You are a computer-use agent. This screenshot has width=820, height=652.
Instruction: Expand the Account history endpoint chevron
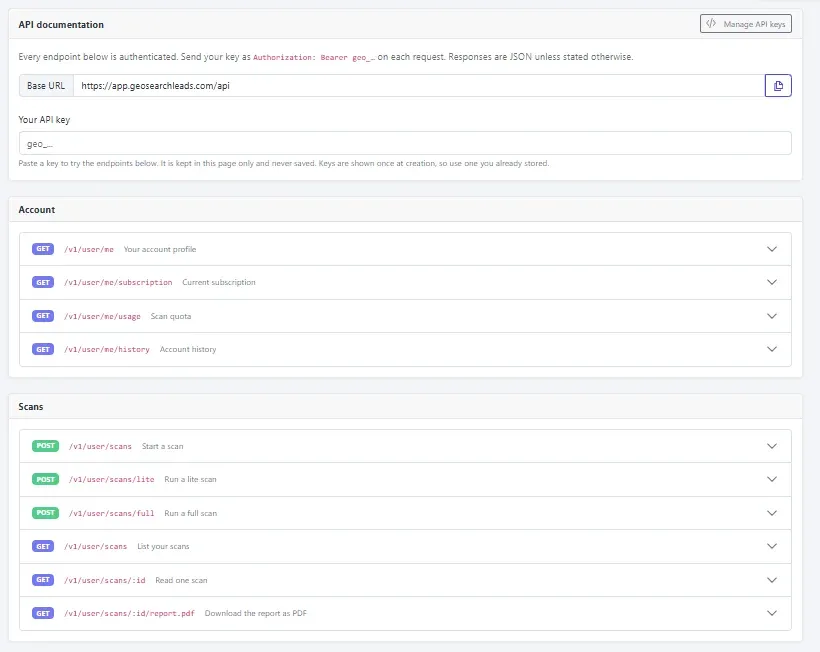(x=771, y=349)
